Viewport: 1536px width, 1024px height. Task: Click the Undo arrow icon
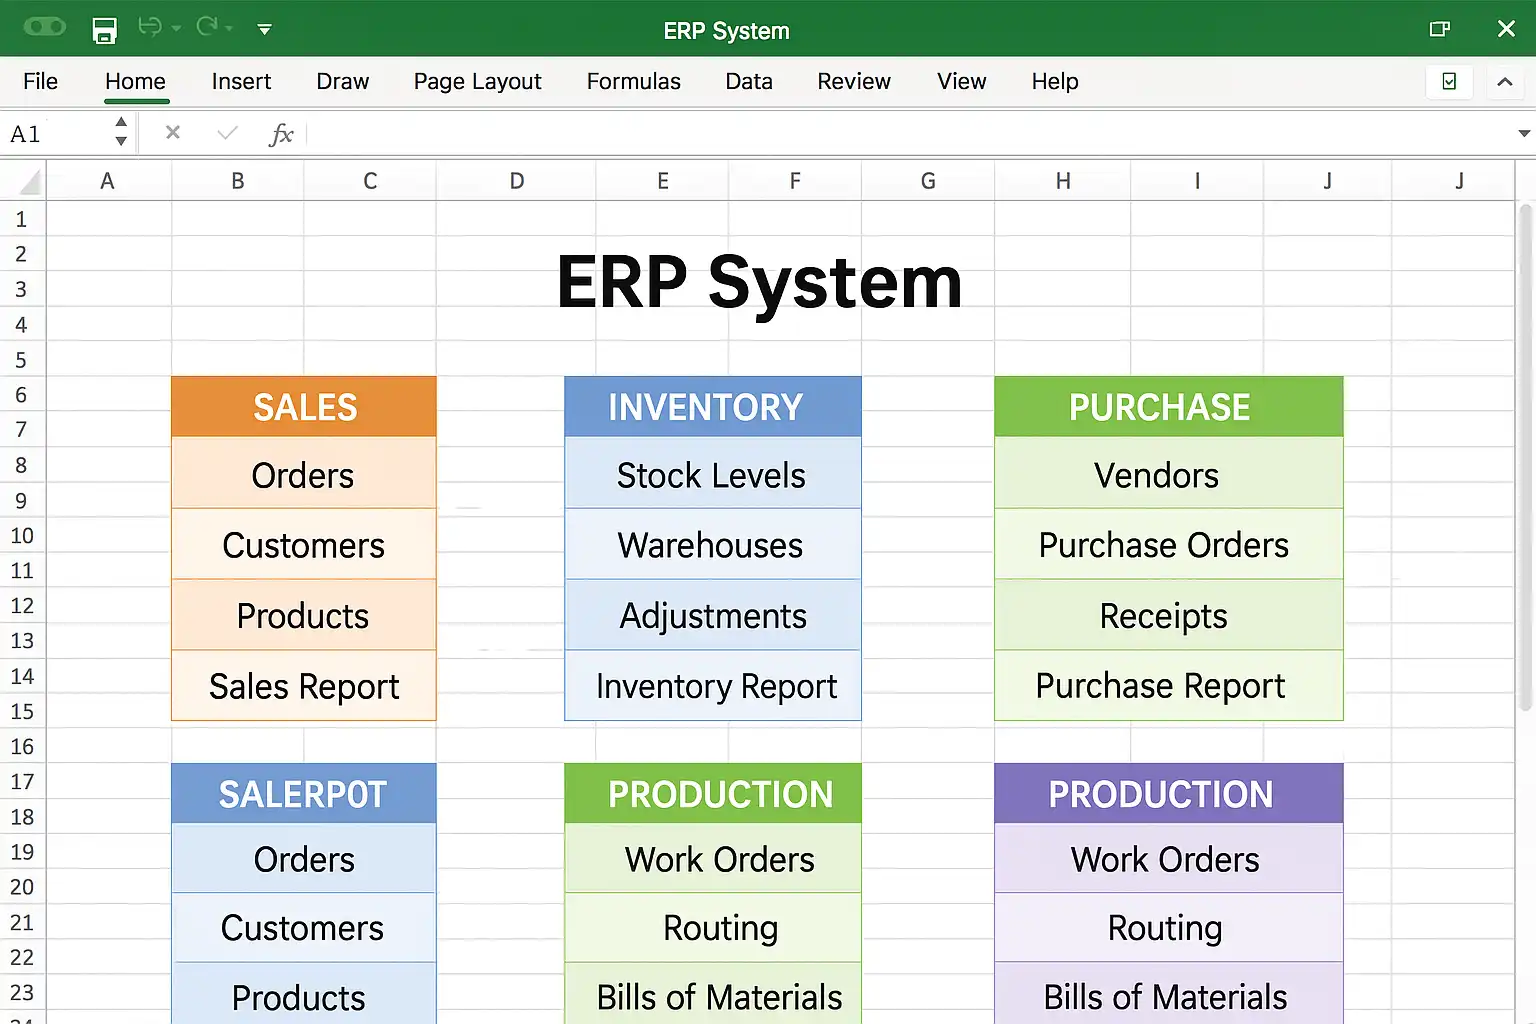coord(150,27)
